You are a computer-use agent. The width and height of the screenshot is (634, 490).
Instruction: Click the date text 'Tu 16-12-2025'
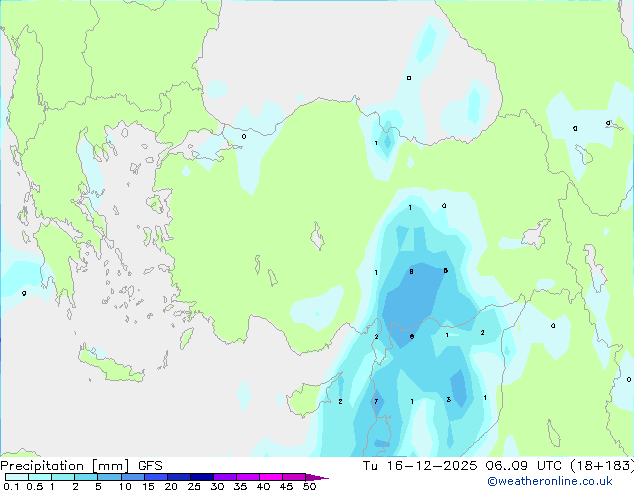(420, 466)
